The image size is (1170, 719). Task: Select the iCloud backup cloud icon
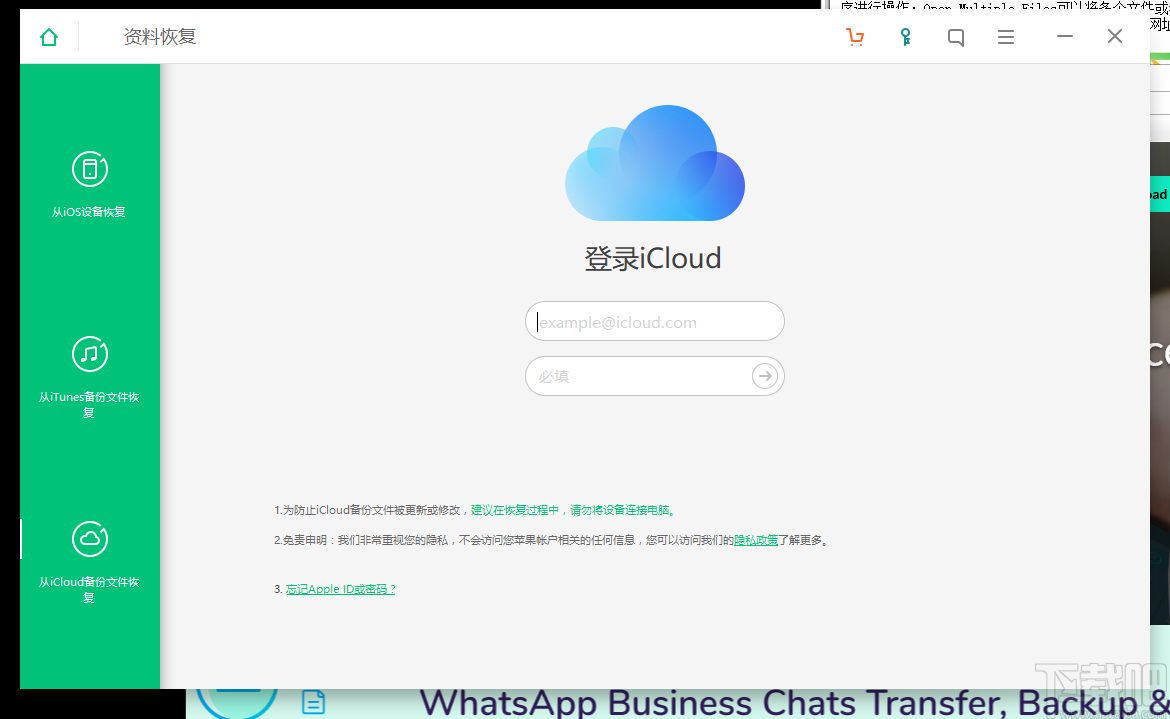click(90, 539)
